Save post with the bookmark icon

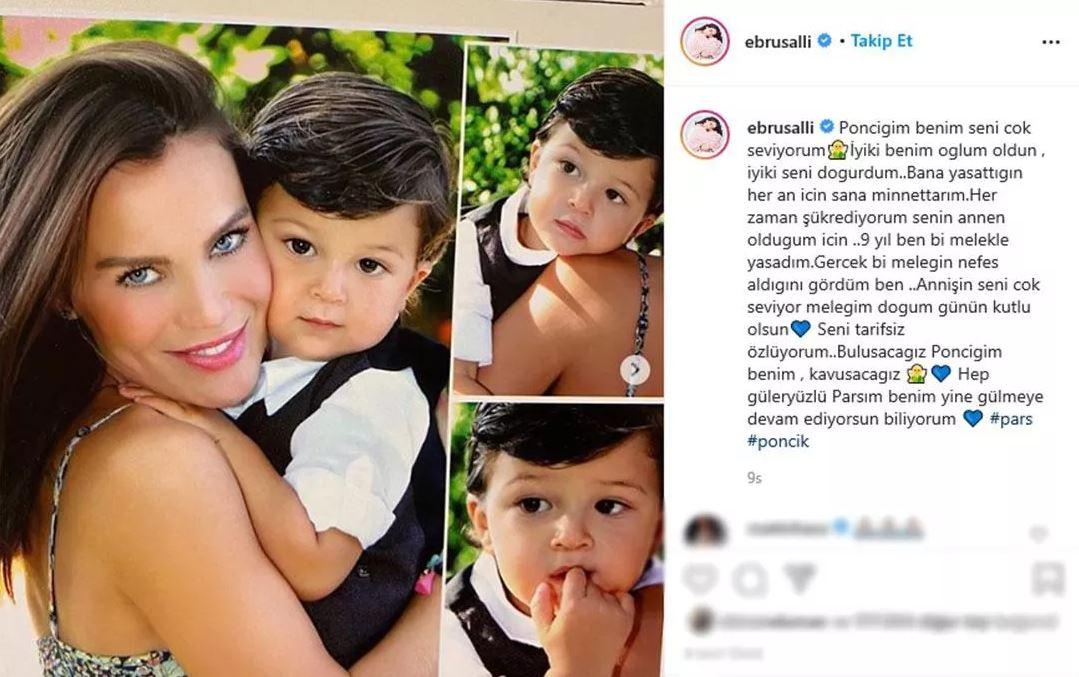click(x=1047, y=579)
